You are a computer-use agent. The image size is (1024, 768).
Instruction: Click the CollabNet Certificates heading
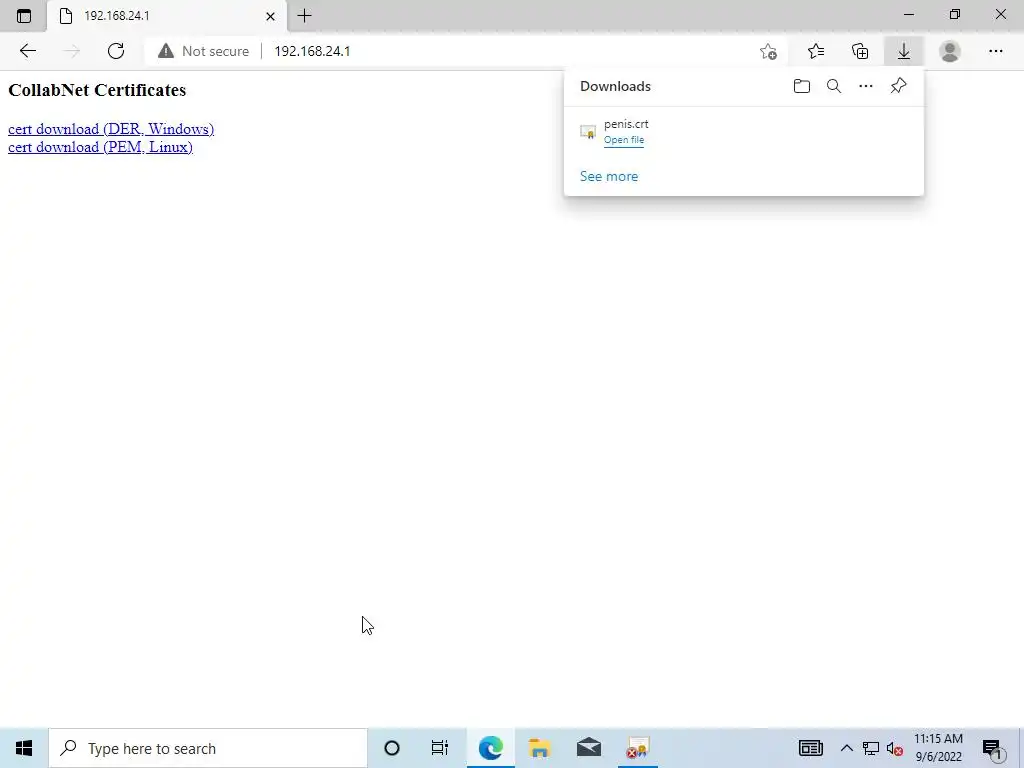tap(97, 90)
